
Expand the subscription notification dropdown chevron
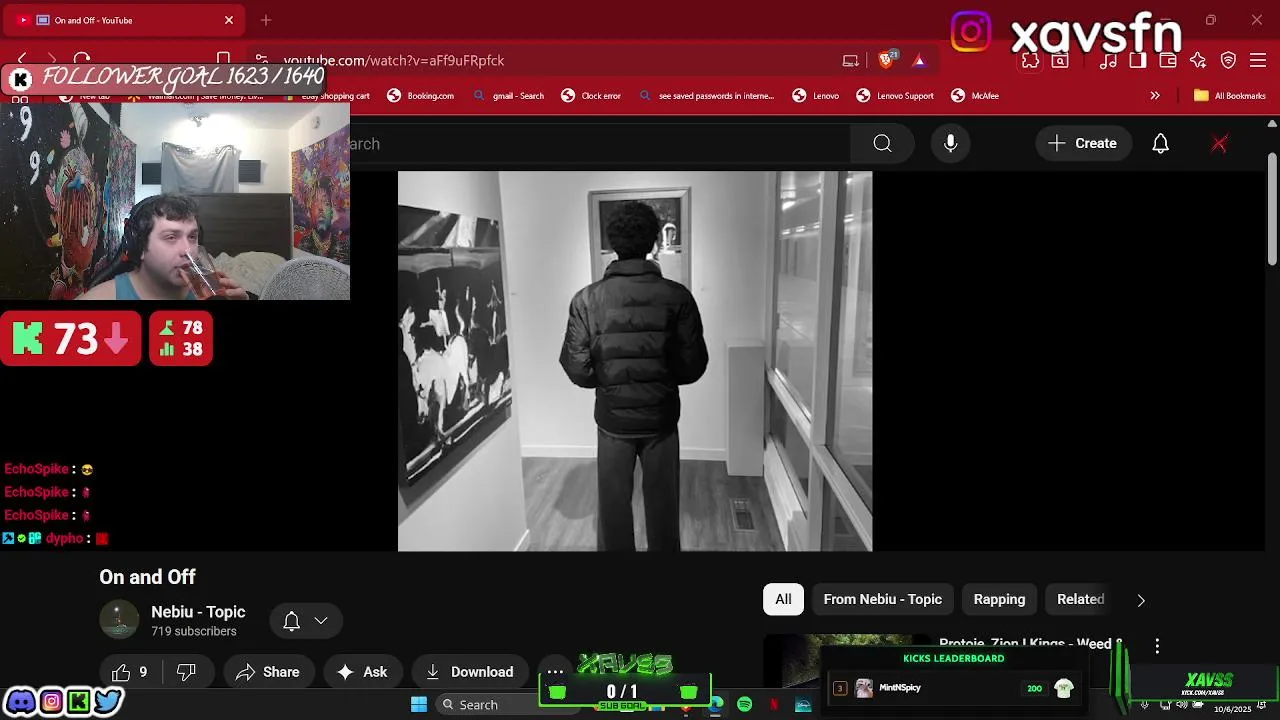click(x=321, y=621)
